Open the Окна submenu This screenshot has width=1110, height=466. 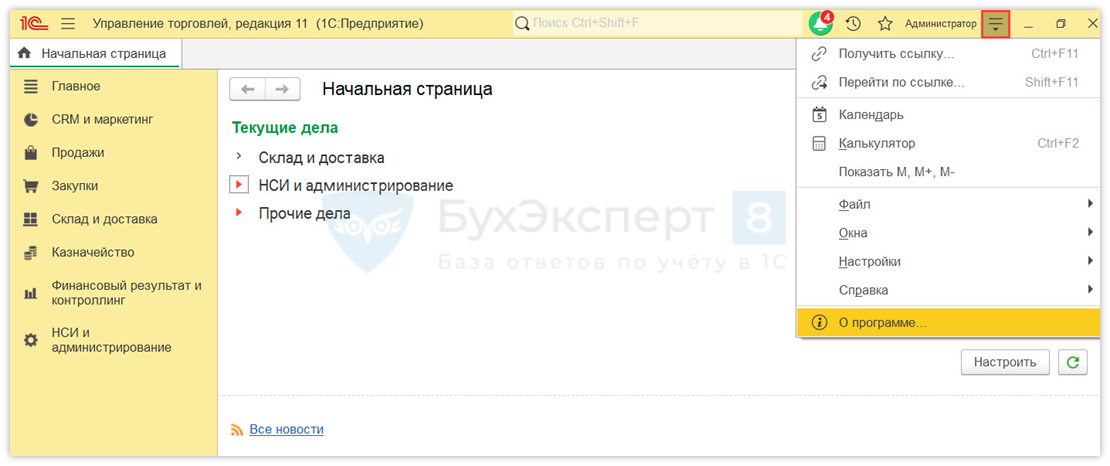tap(949, 233)
